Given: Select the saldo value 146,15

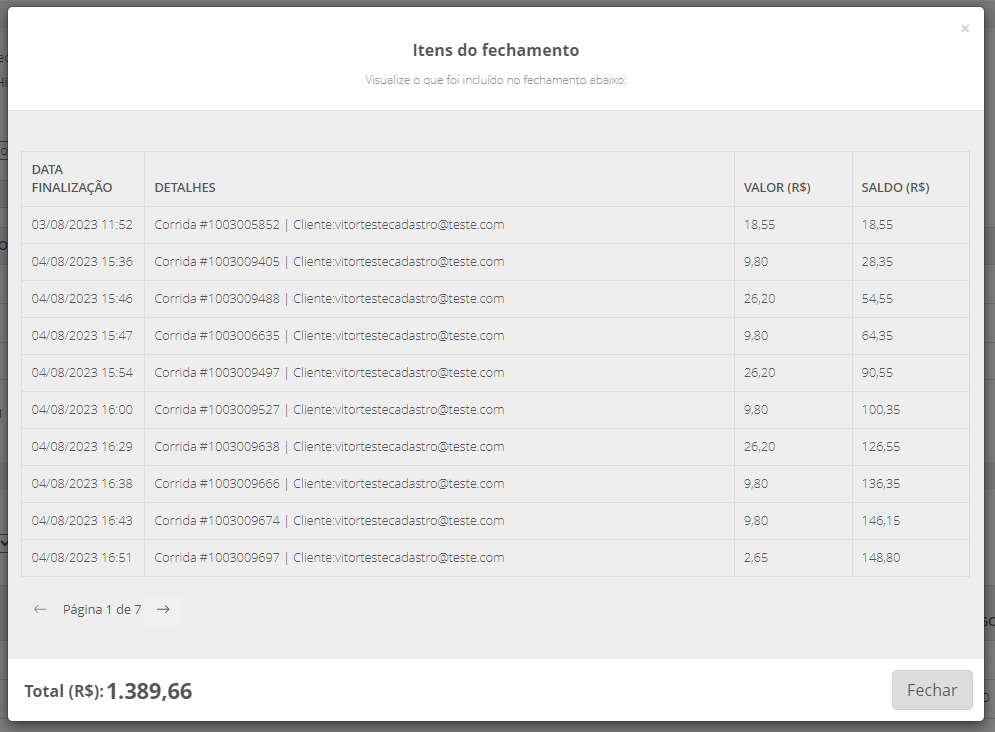Looking at the screenshot, I should pos(881,521).
